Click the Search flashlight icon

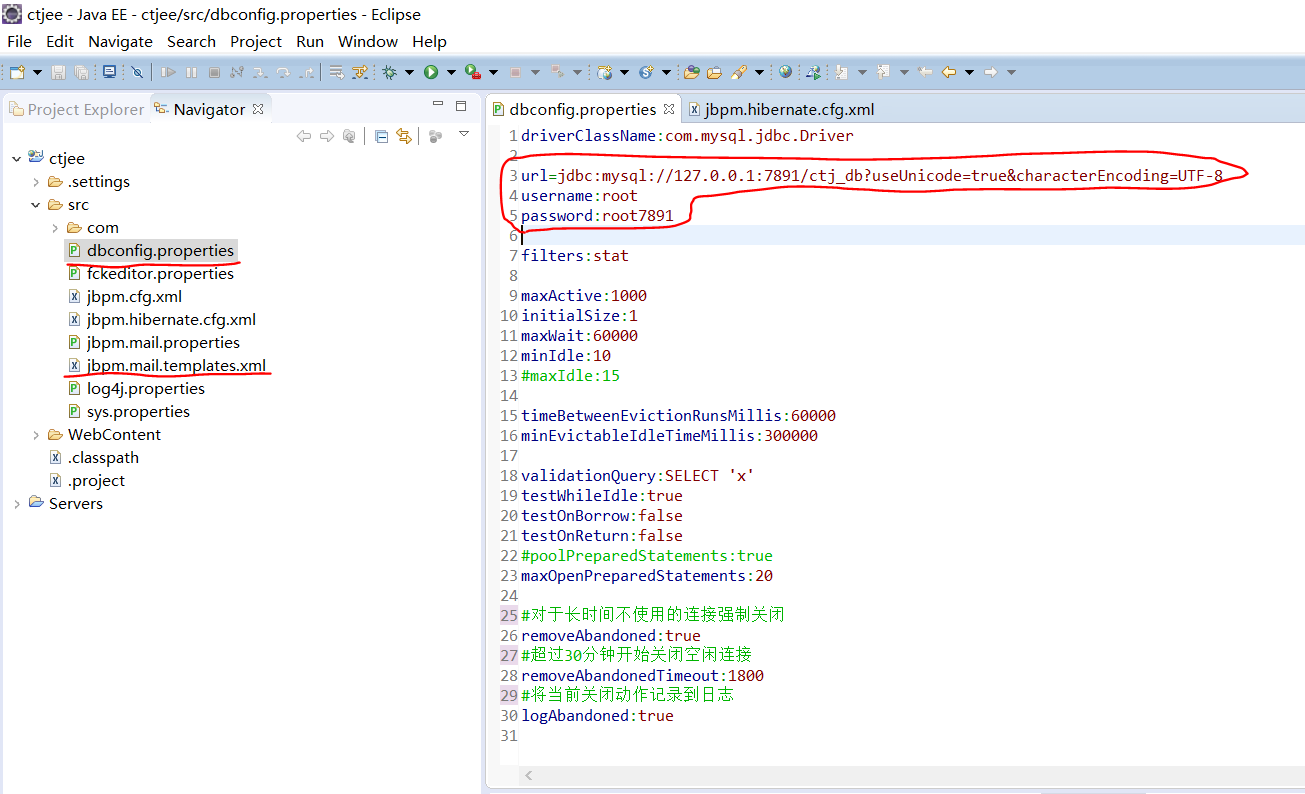click(x=739, y=72)
